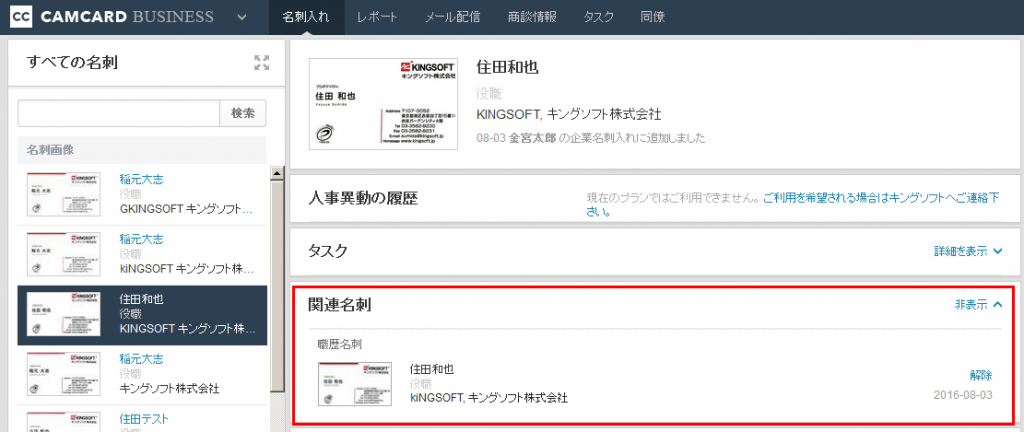Open the related card thumbnail under 職歴名刺

point(355,384)
